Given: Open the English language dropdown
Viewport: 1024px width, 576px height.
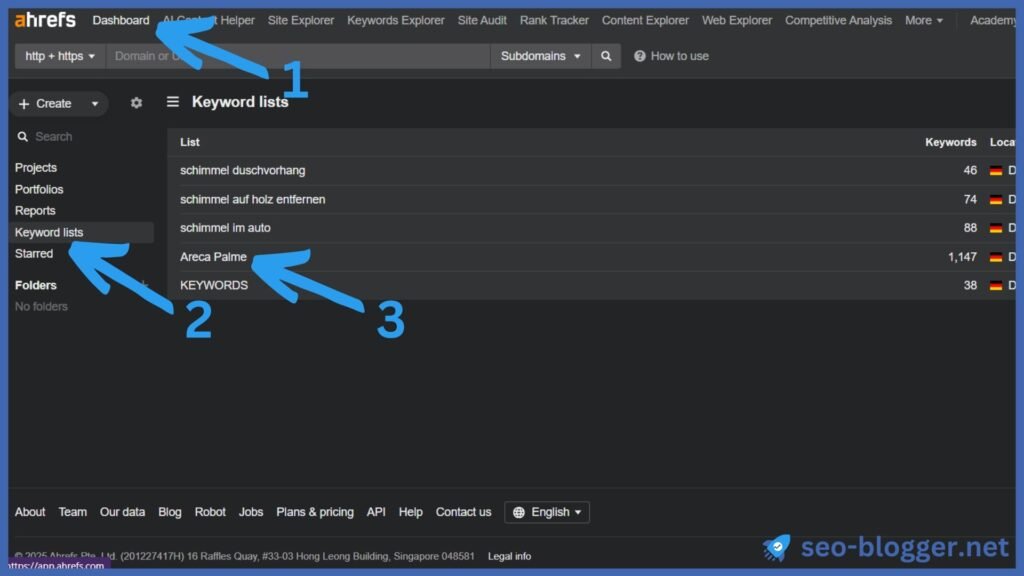Looking at the screenshot, I should (x=547, y=513).
